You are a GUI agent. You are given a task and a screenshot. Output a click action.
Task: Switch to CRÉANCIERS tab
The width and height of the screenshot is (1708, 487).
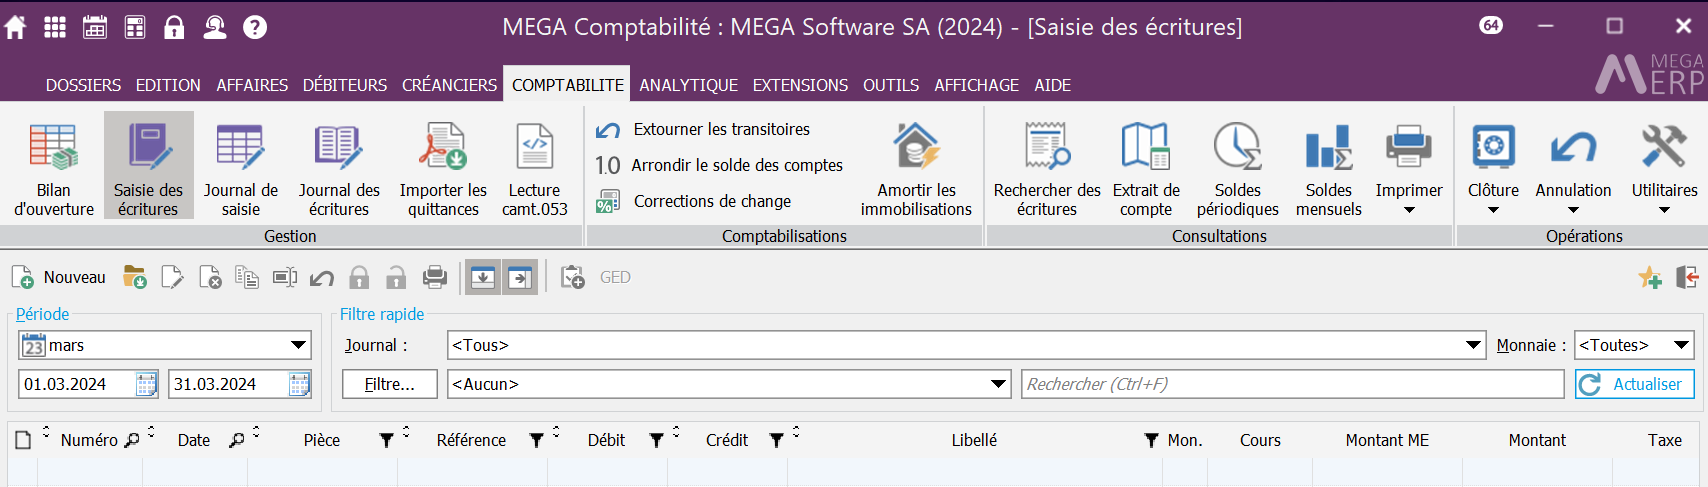tap(449, 85)
